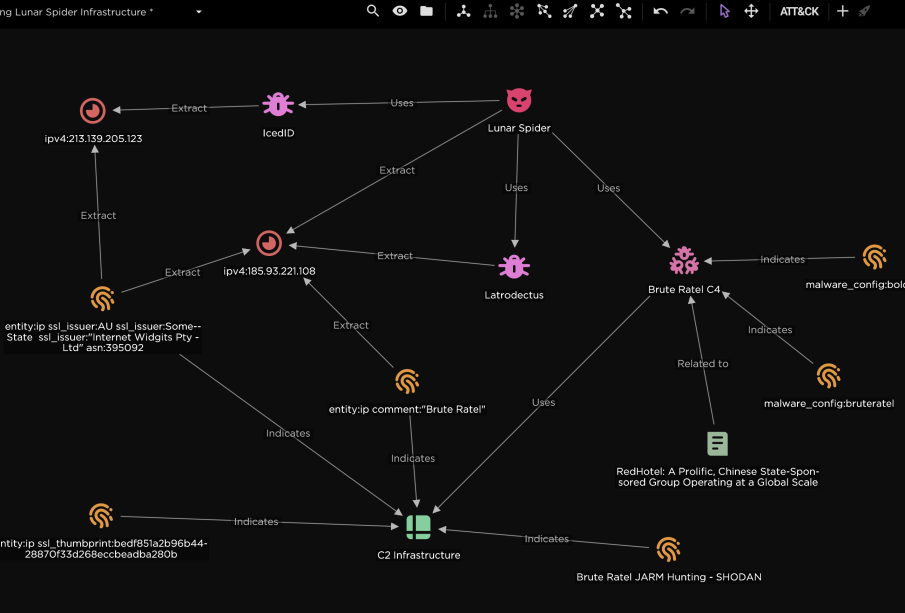Toggle visibility eye icon in toolbar

[x=399, y=11]
